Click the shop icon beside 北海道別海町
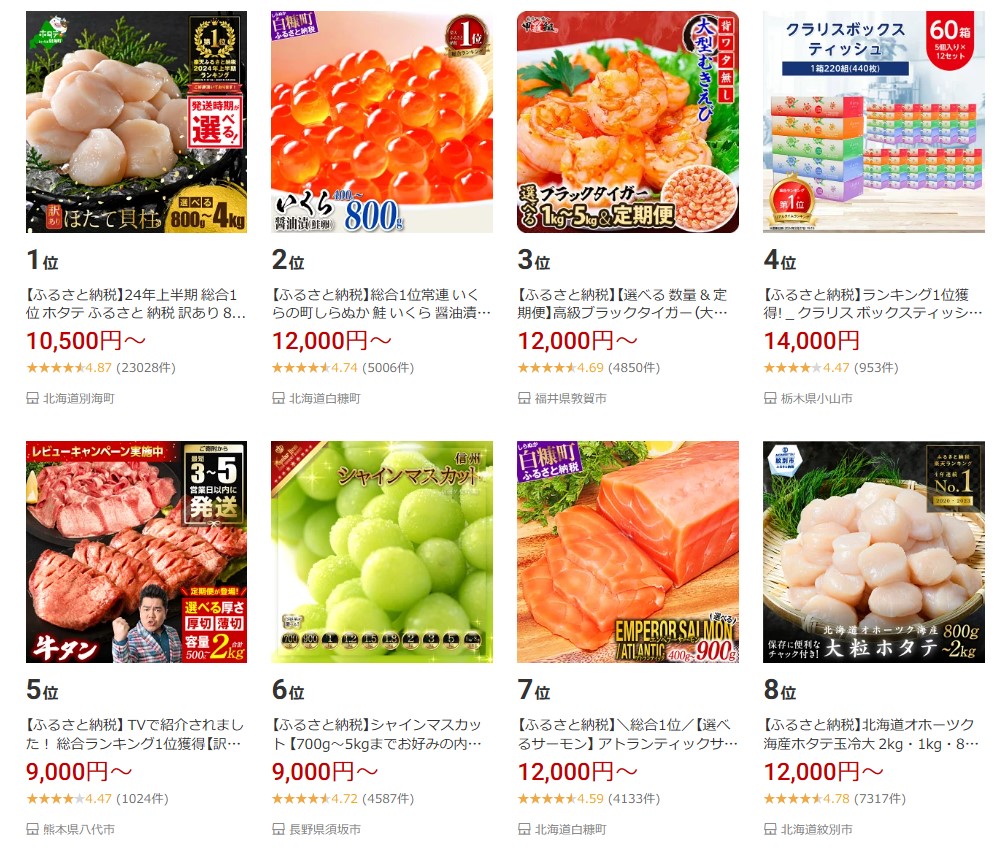The width and height of the screenshot is (1006, 851). pos(32,399)
